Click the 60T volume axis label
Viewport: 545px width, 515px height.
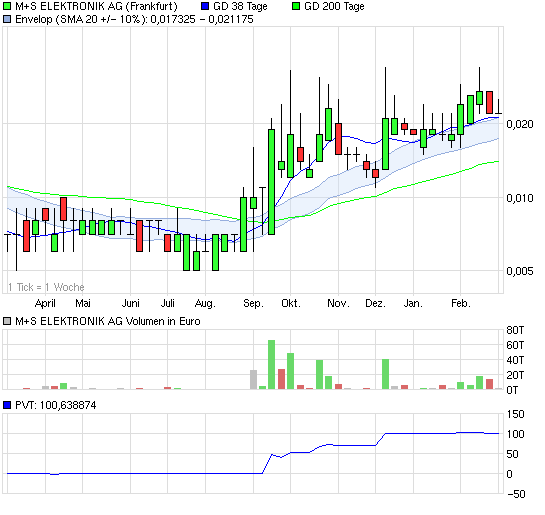click(x=515, y=345)
